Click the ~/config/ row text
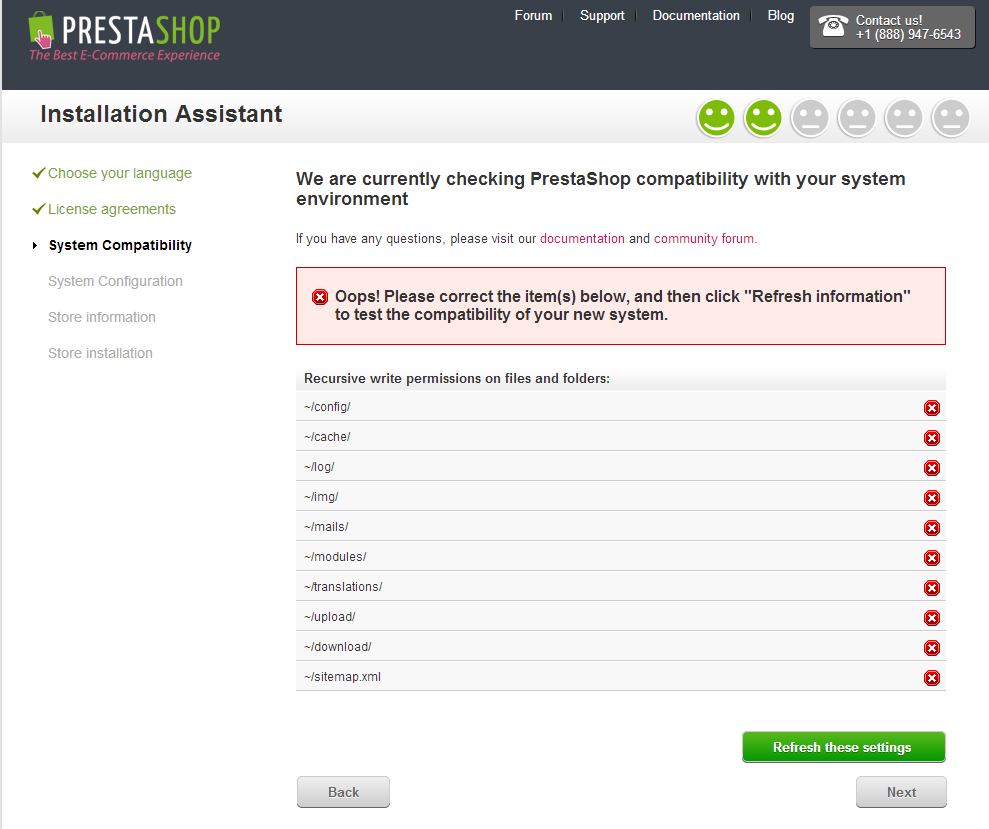The height and width of the screenshot is (829, 989). pyautogui.click(x=327, y=407)
